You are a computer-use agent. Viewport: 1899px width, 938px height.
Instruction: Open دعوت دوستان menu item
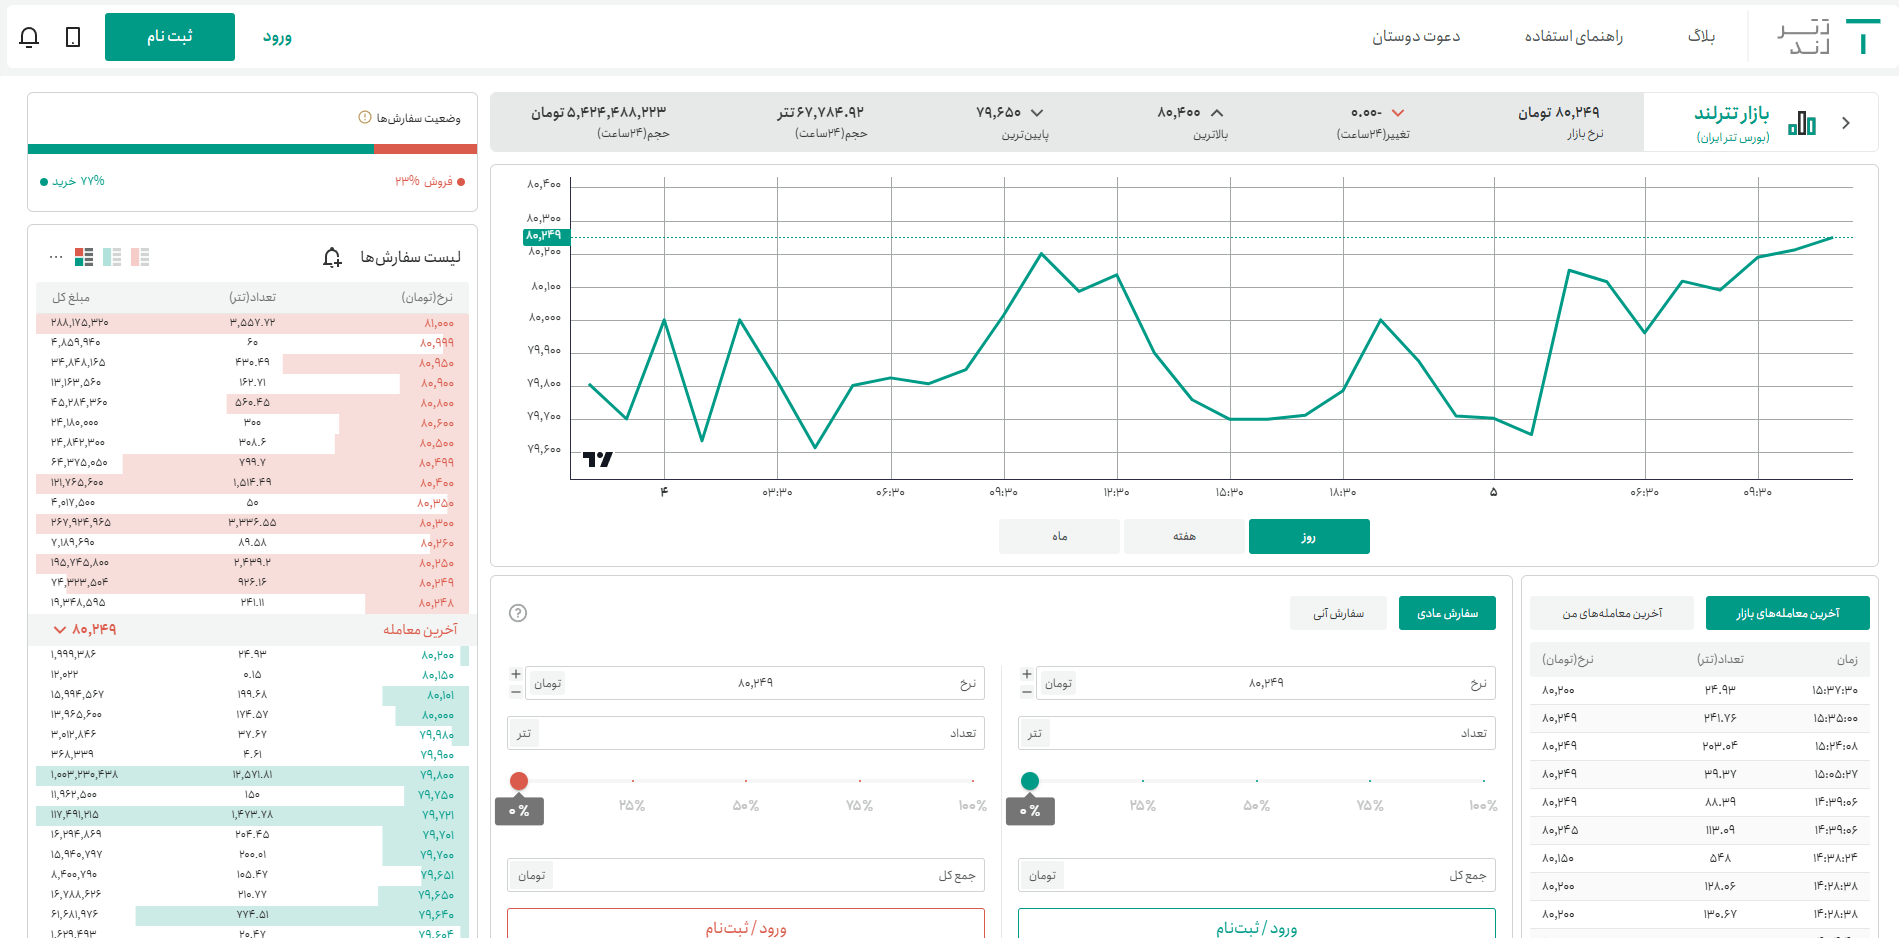(1416, 36)
